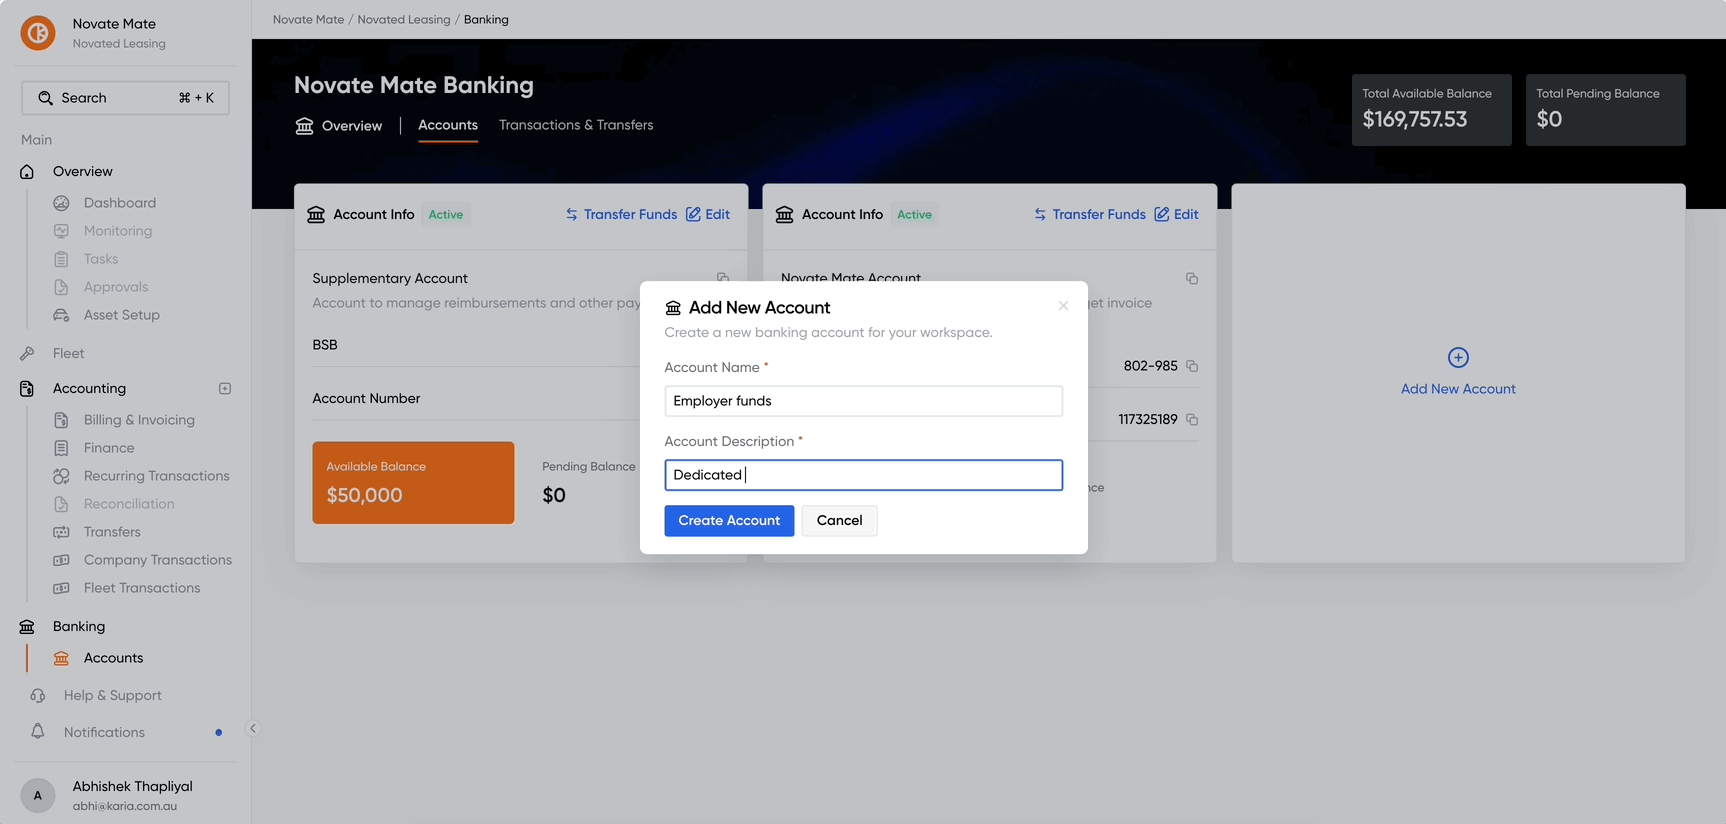The height and width of the screenshot is (824, 1726).
Task: Switch to Transactions & Transfers tab
Action: coord(576,125)
